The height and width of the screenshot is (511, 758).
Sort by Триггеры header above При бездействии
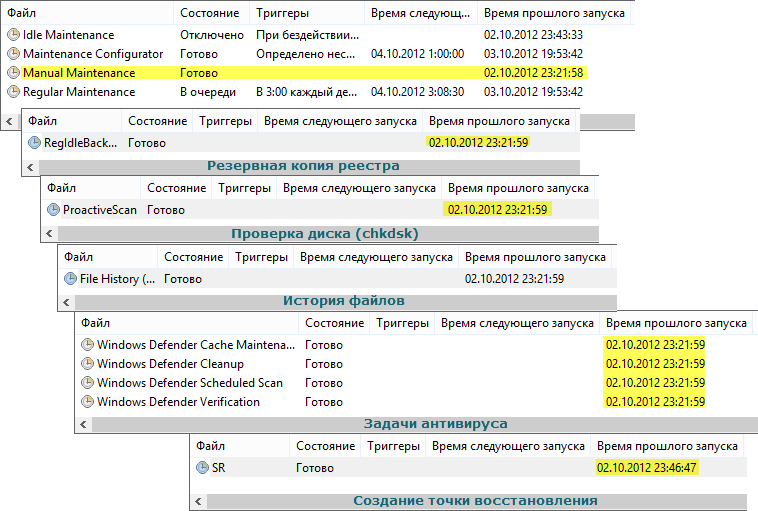tap(306, 13)
